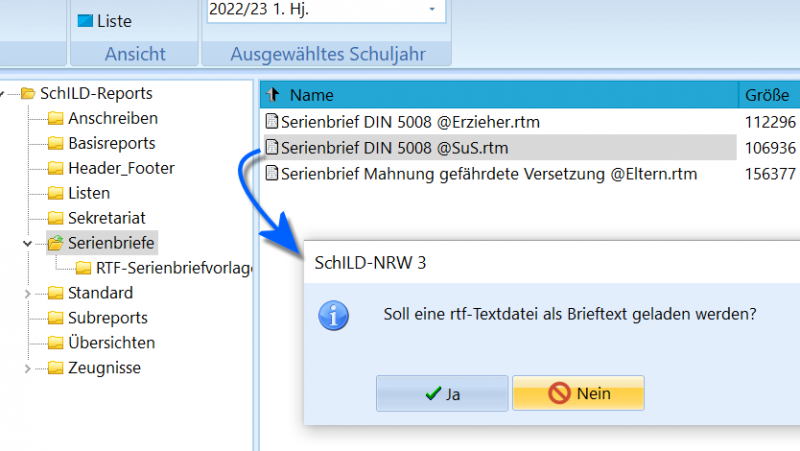
Task: Select Sekretariat in the tree
Action: click(107, 218)
